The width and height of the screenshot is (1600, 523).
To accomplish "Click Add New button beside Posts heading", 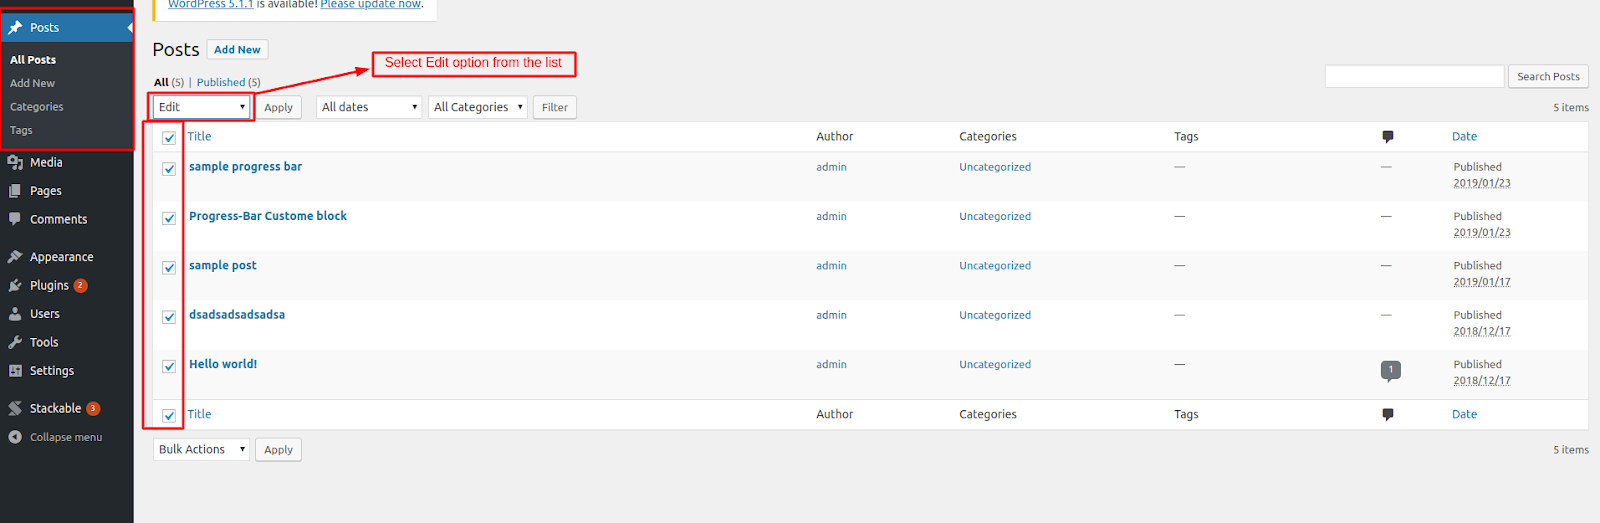I will pos(237,50).
